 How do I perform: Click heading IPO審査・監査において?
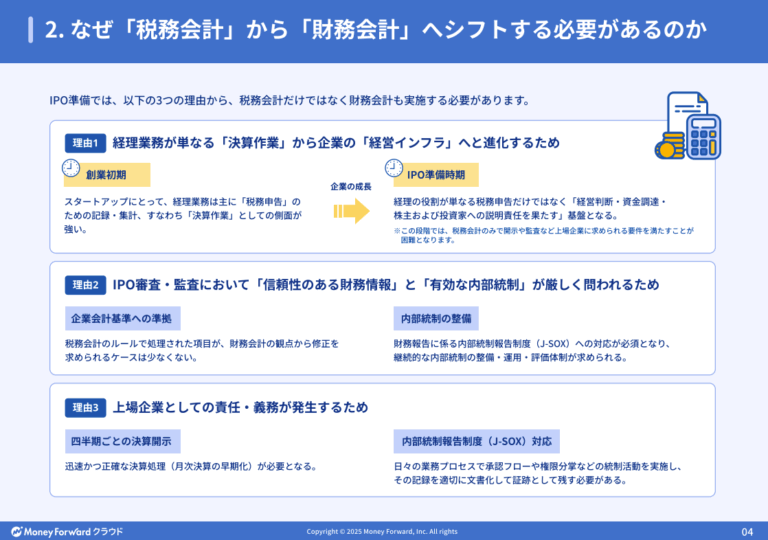point(386,285)
